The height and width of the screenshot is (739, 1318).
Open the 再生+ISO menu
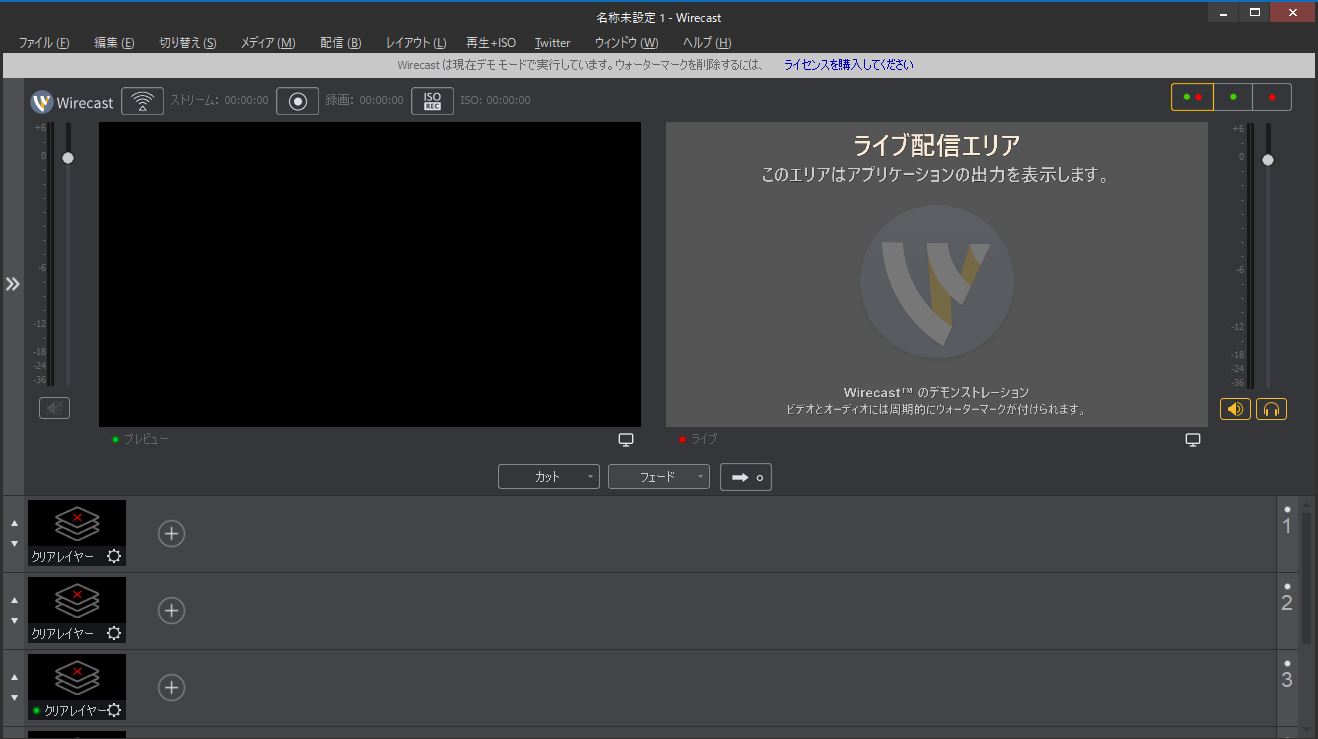click(491, 43)
